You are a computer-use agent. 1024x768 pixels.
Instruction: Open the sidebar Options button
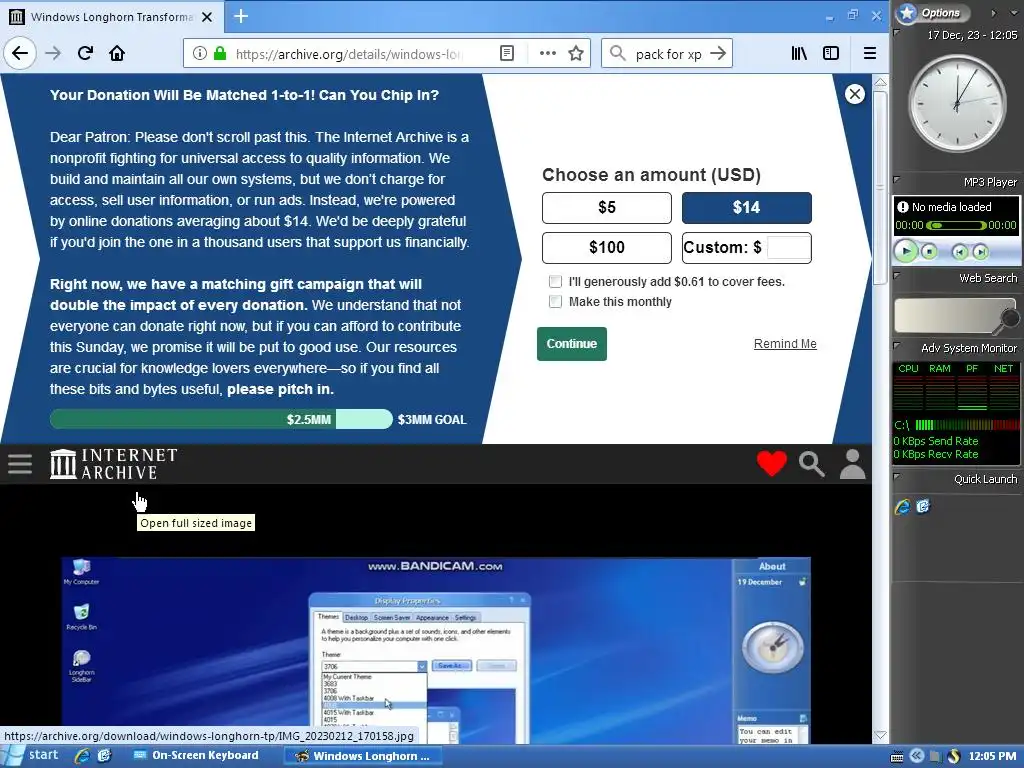(x=933, y=12)
